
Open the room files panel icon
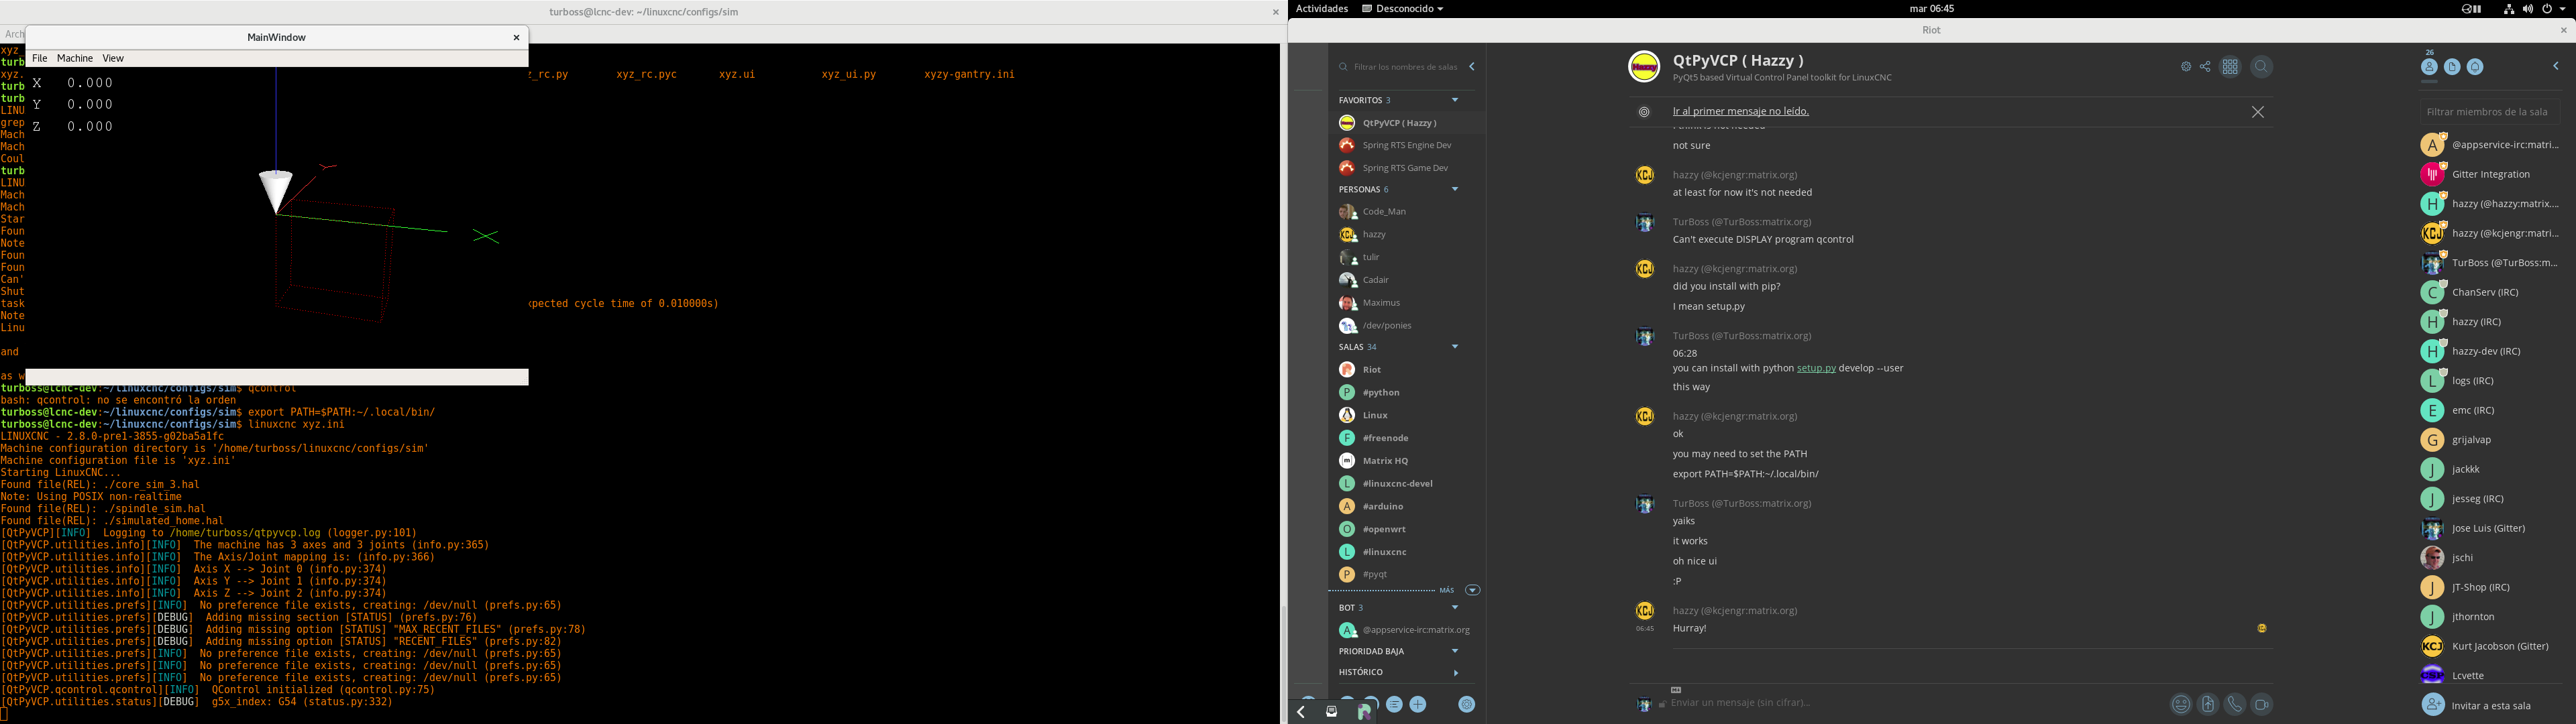(2452, 67)
